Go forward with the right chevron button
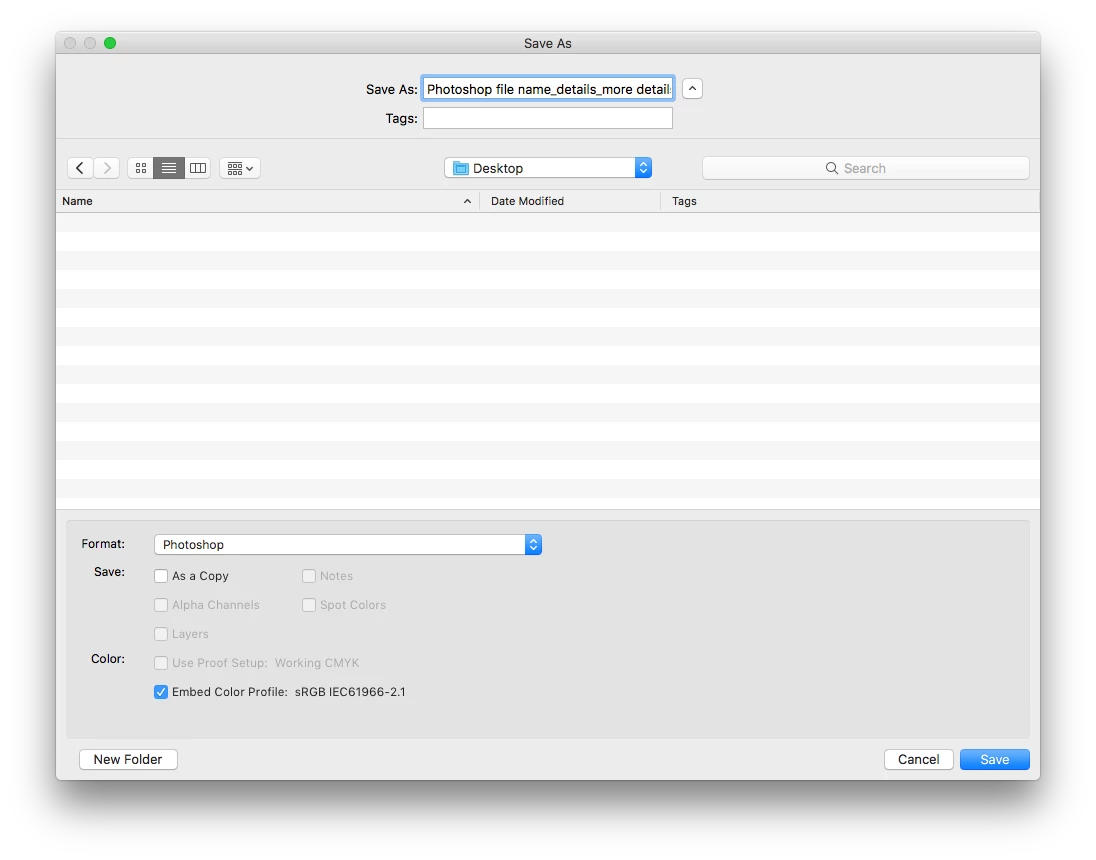The width and height of the screenshot is (1096, 860). click(x=107, y=168)
